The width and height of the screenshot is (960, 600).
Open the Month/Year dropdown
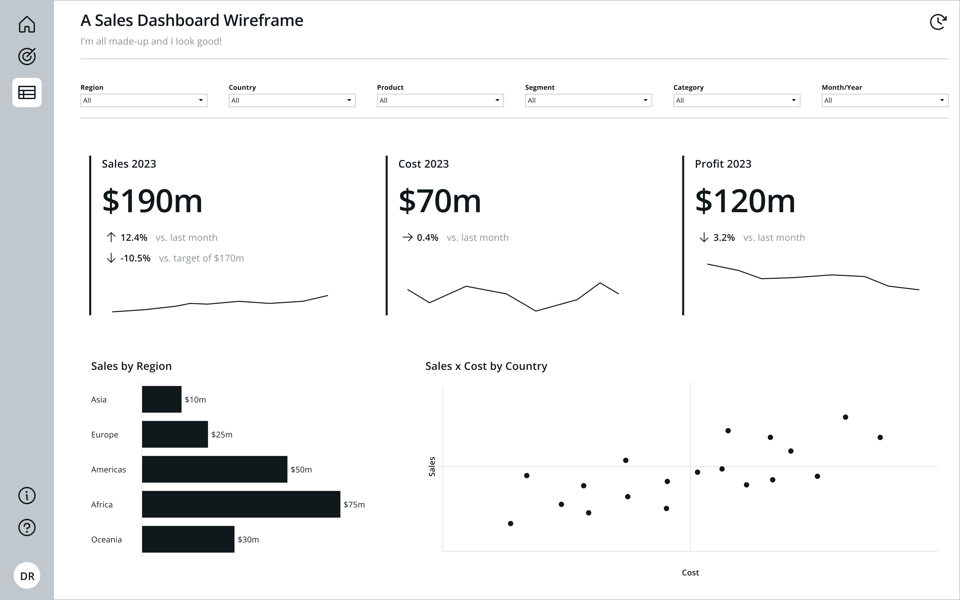tap(884, 100)
